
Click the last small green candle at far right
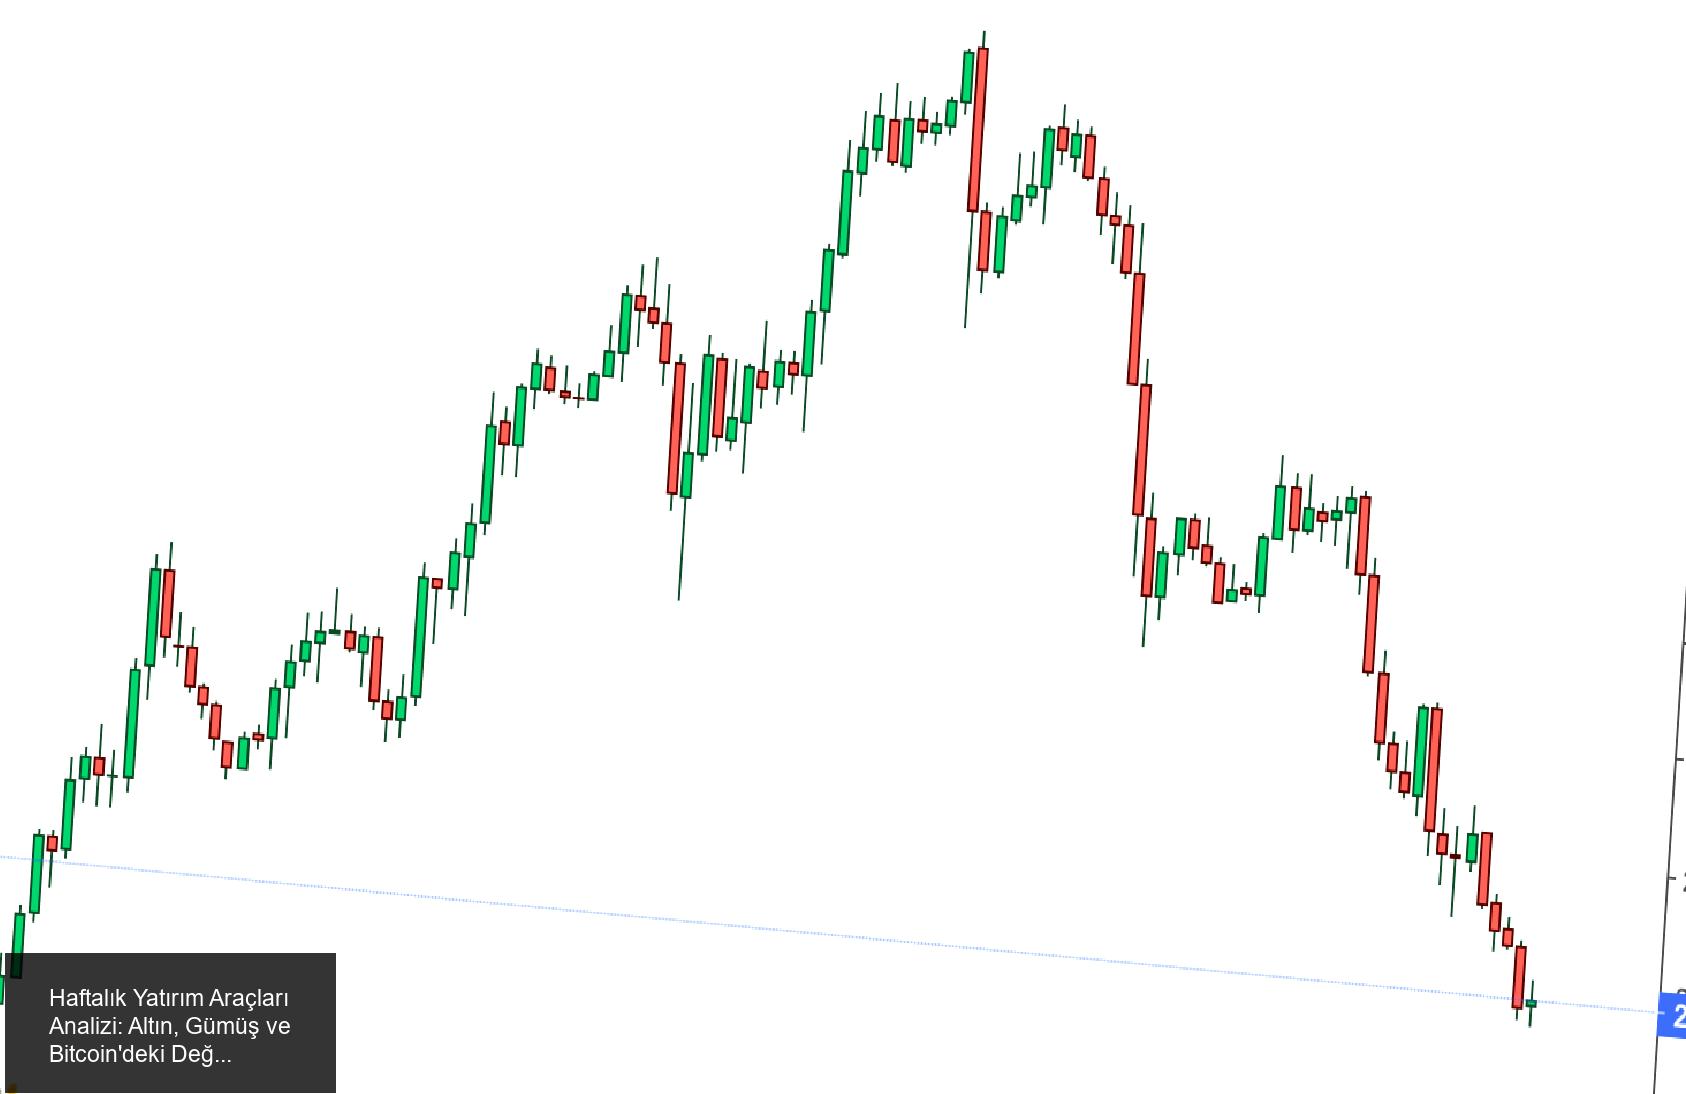pyautogui.click(x=1531, y=1003)
